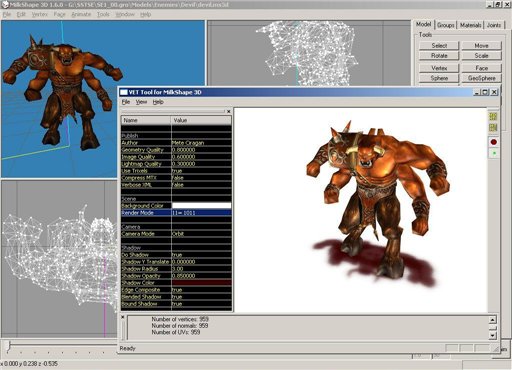The width and height of the screenshot is (512, 370).
Task: Close the output log pane with its X
Action: tap(123, 317)
